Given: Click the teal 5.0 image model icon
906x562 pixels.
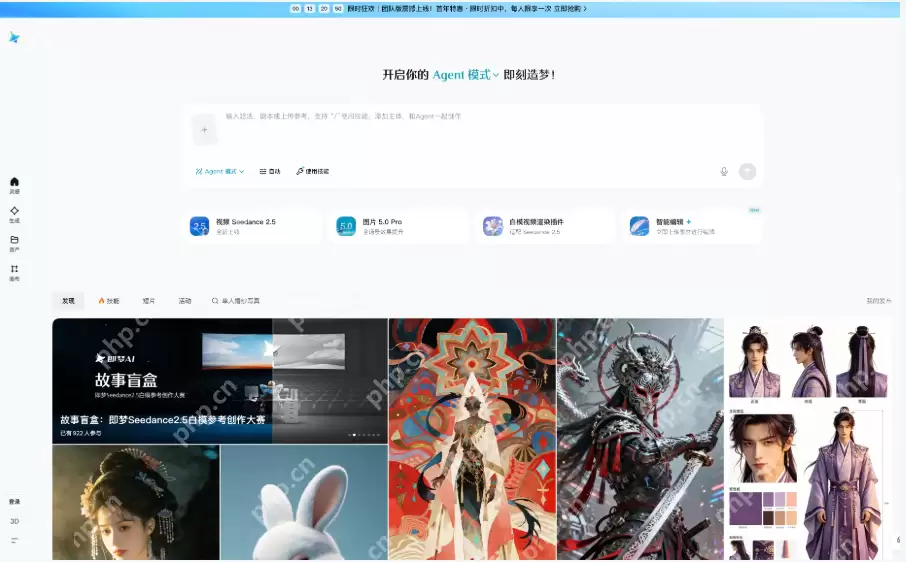Looking at the screenshot, I should tap(346, 226).
